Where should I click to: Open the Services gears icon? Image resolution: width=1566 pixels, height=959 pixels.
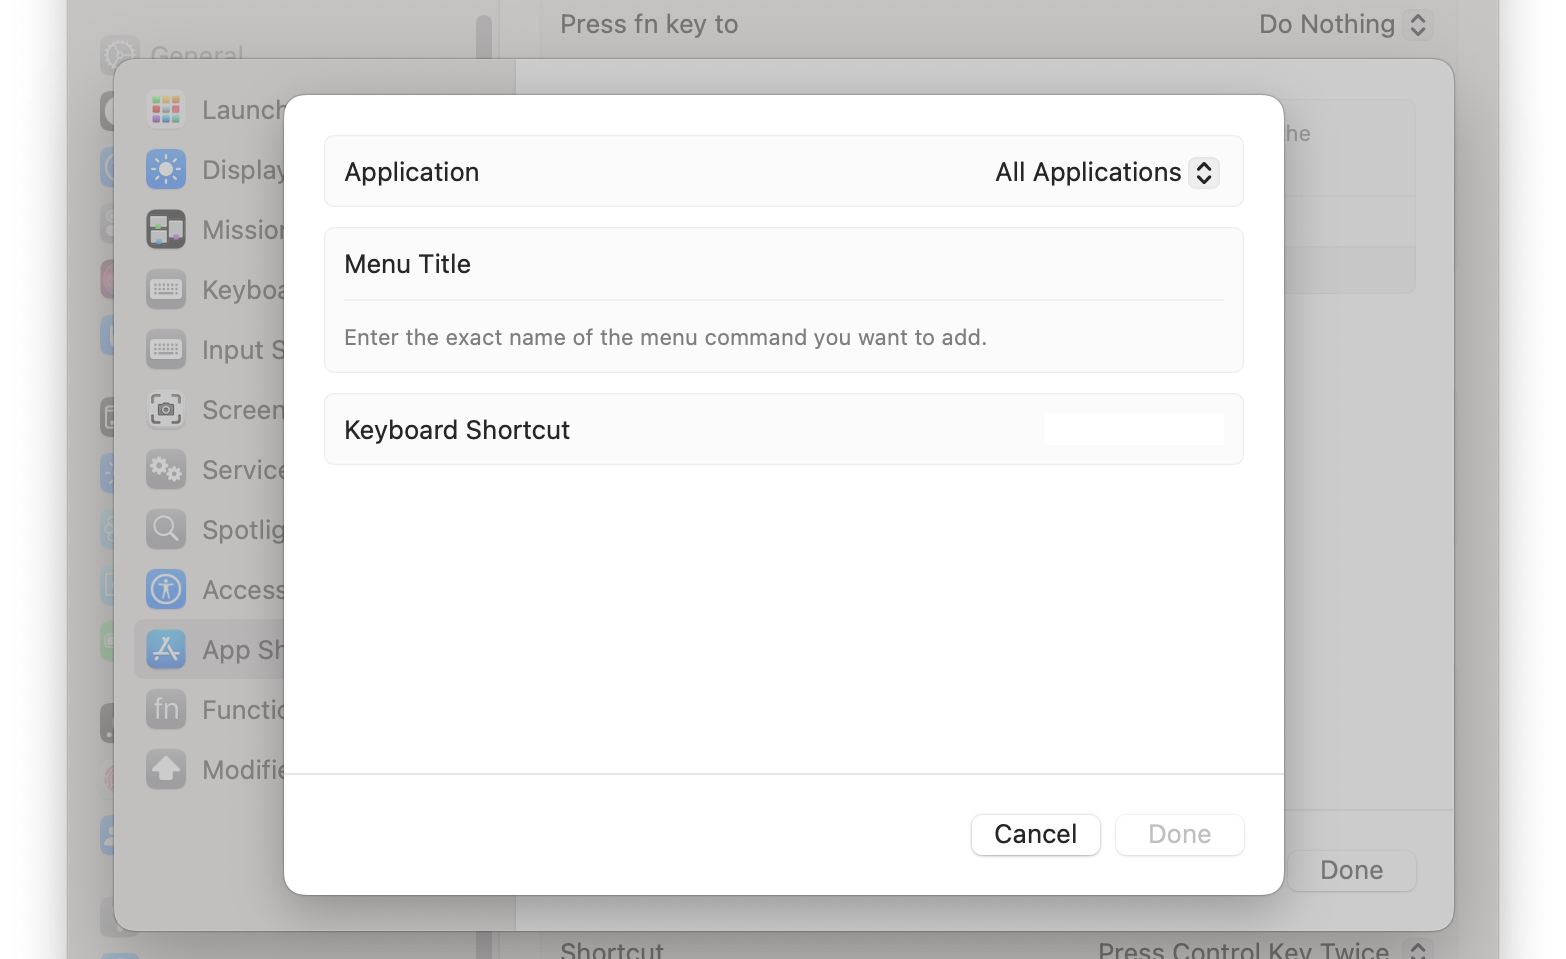click(x=166, y=470)
